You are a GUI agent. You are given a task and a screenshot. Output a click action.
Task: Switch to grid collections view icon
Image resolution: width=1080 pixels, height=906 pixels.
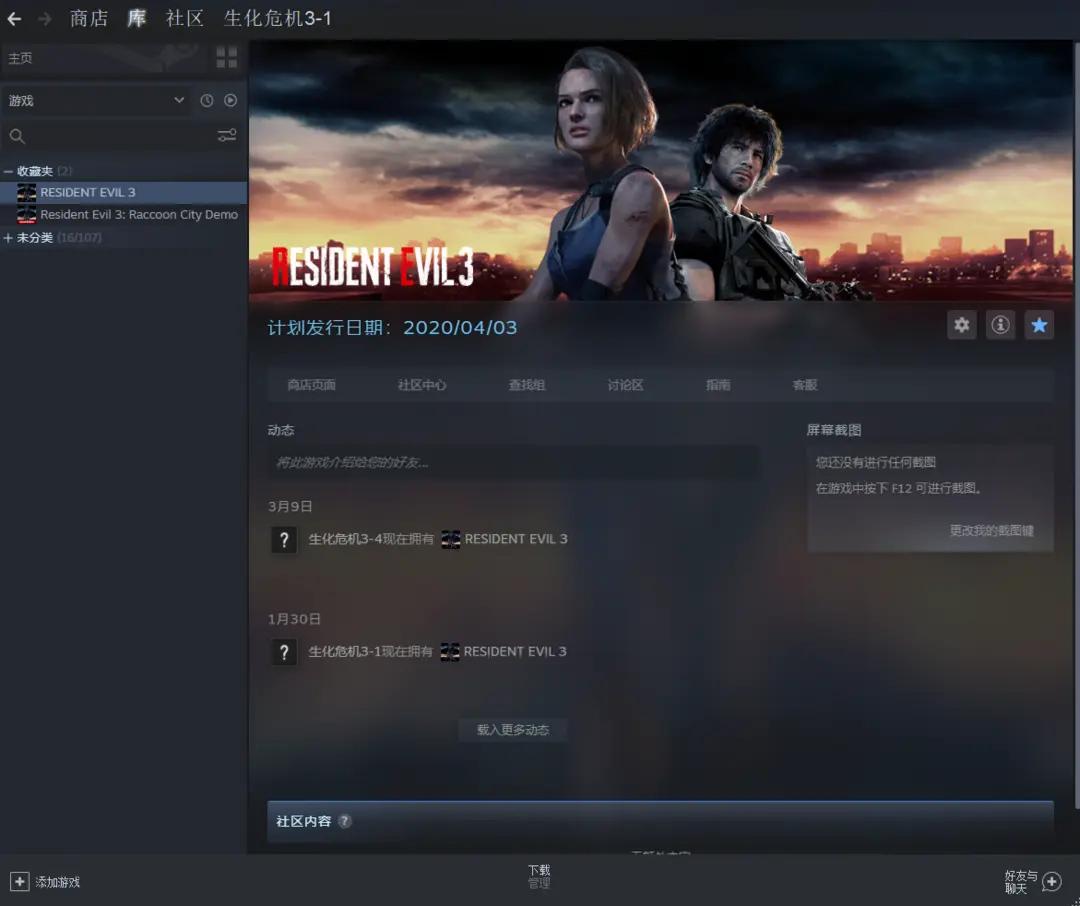(x=227, y=57)
